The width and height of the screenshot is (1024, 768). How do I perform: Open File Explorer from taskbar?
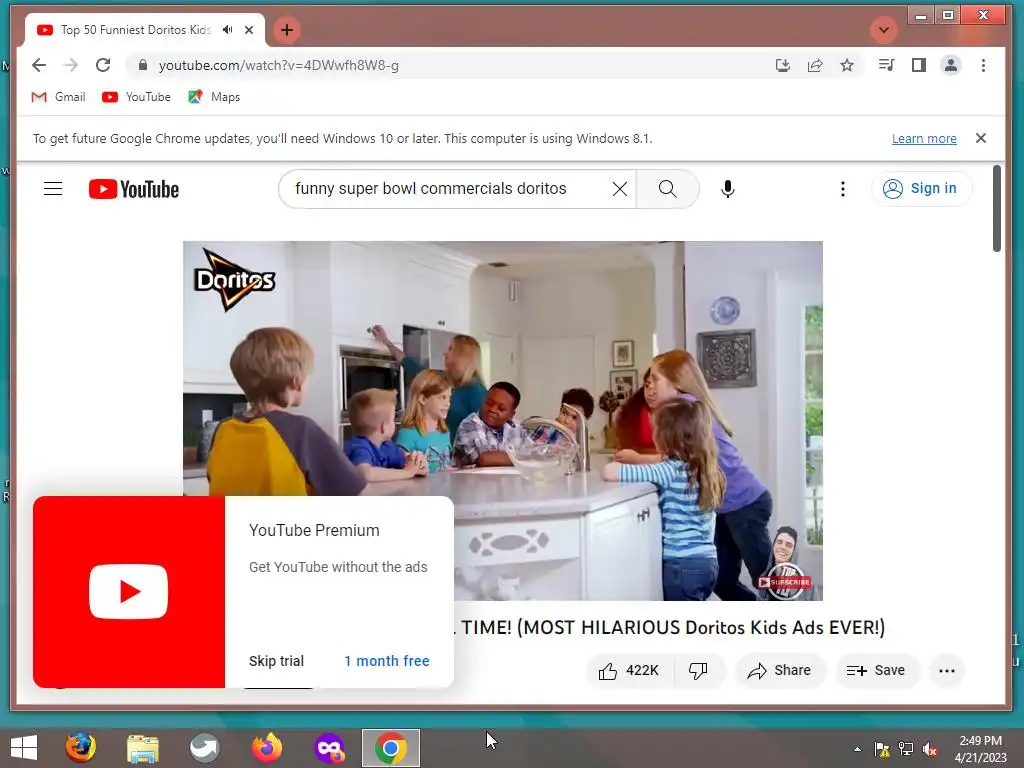pyautogui.click(x=142, y=748)
